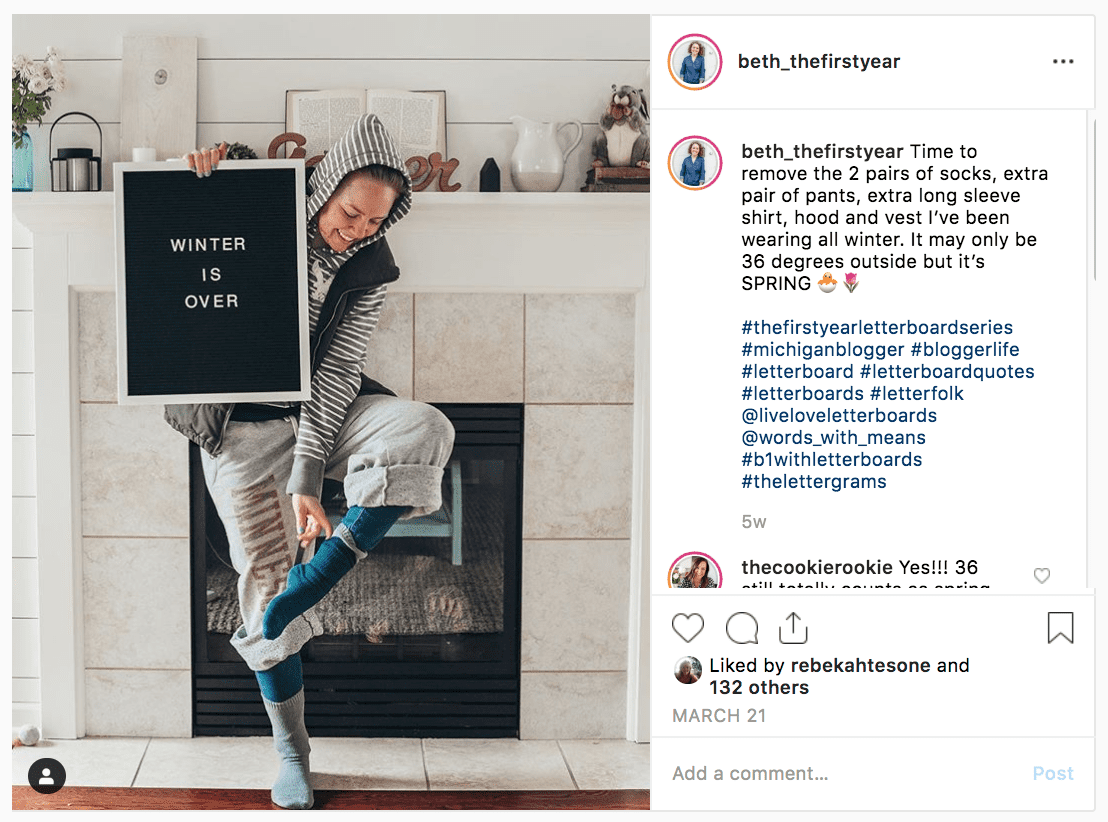Open the three-dot more options menu
Viewport: 1108px width, 822px height.
point(1063,61)
